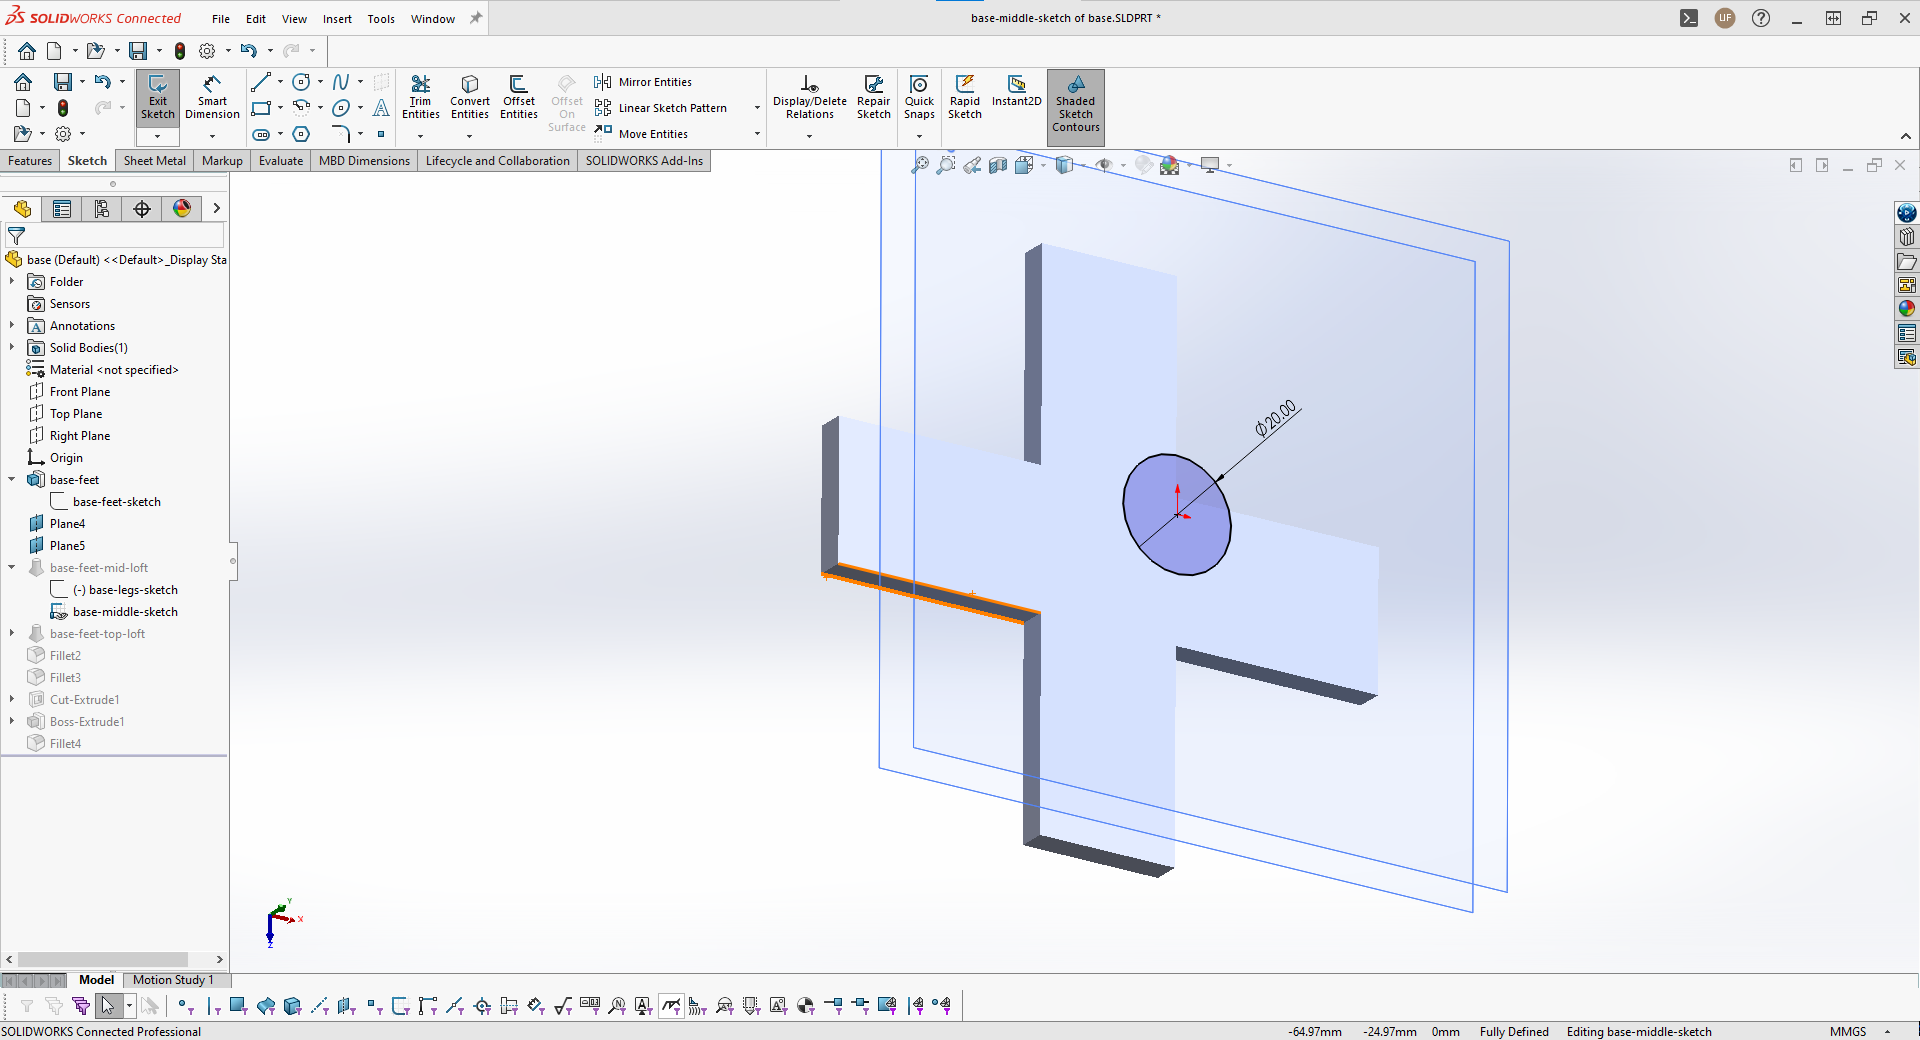This screenshot has width=1920, height=1040.
Task: Open the Appearances task pane icon
Action: [1907, 309]
